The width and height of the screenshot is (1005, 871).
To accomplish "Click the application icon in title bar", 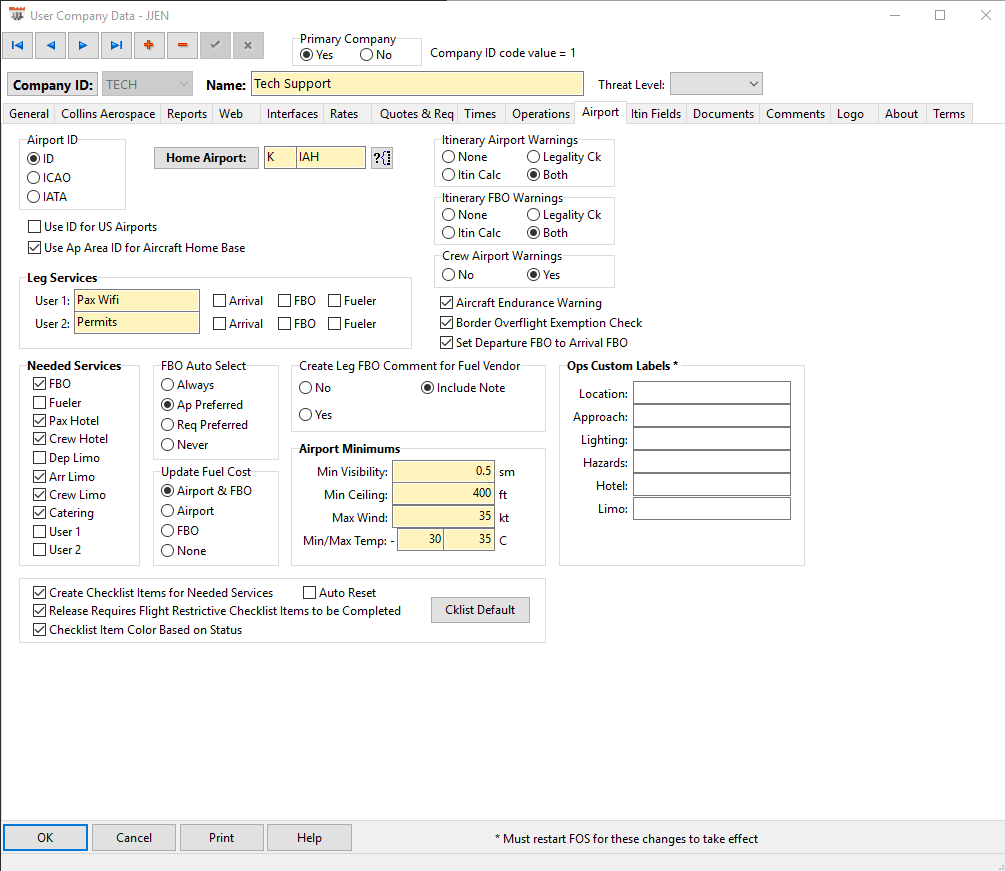I will pyautogui.click(x=17, y=15).
